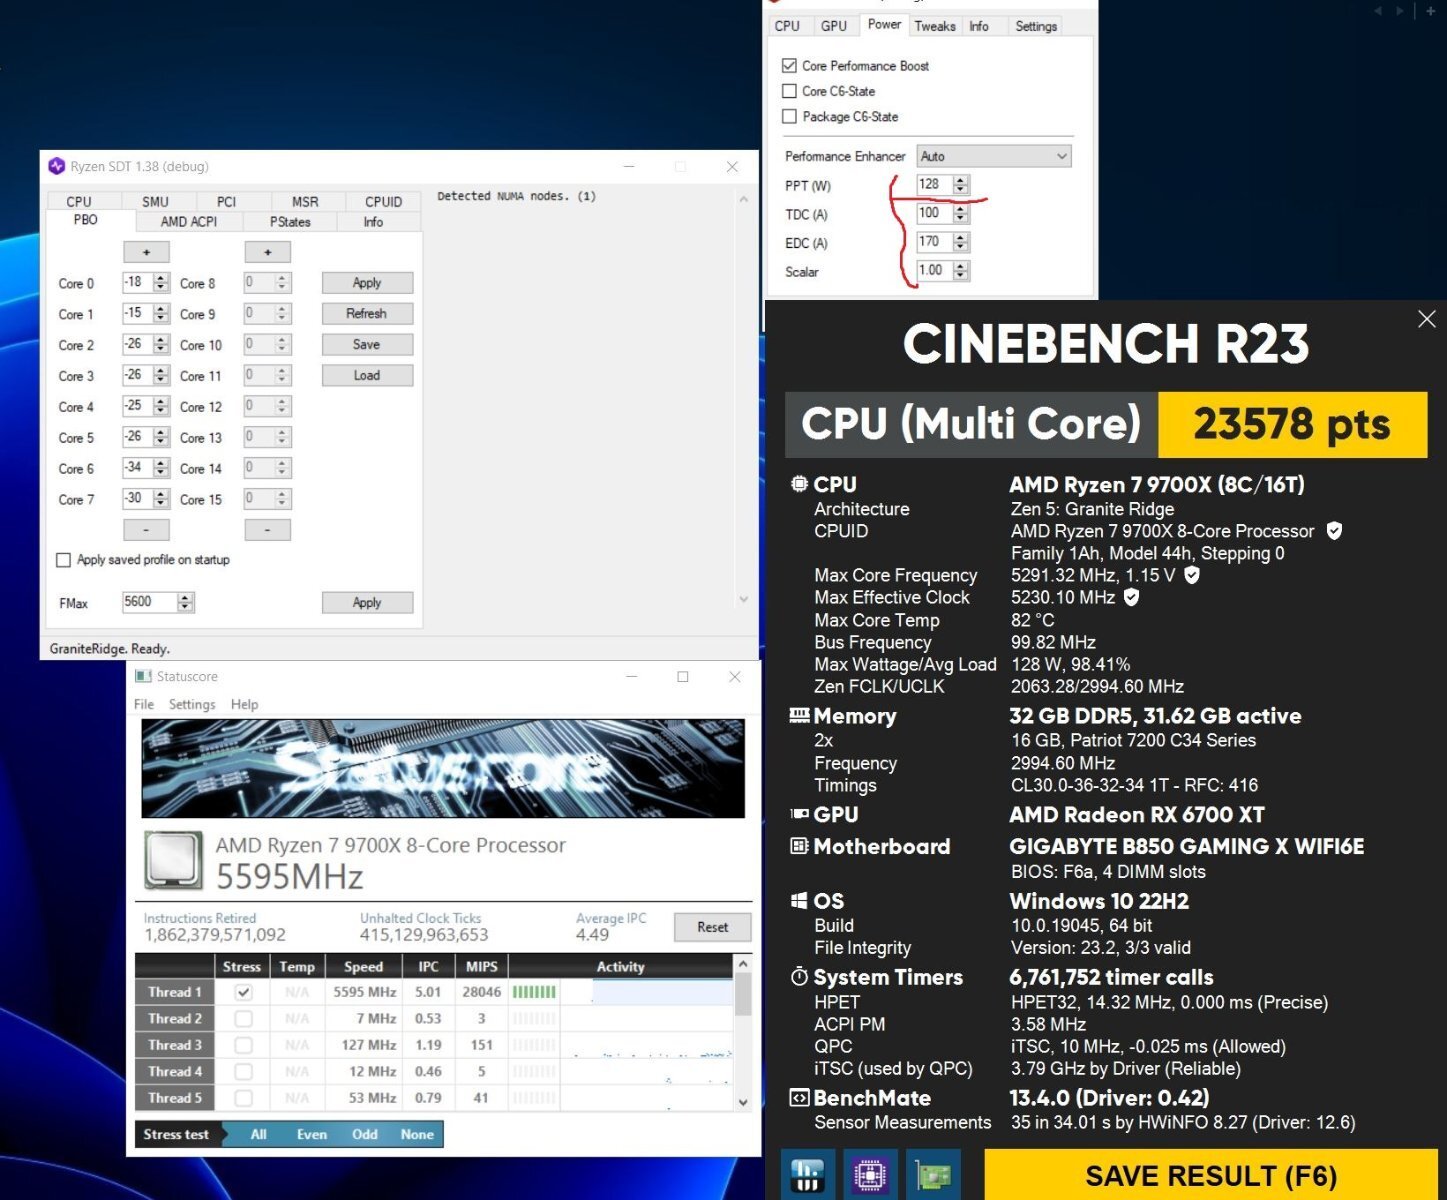The height and width of the screenshot is (1200, 1447).
Task: Open Statuscore Settings menu
Action: pos(192,705)
